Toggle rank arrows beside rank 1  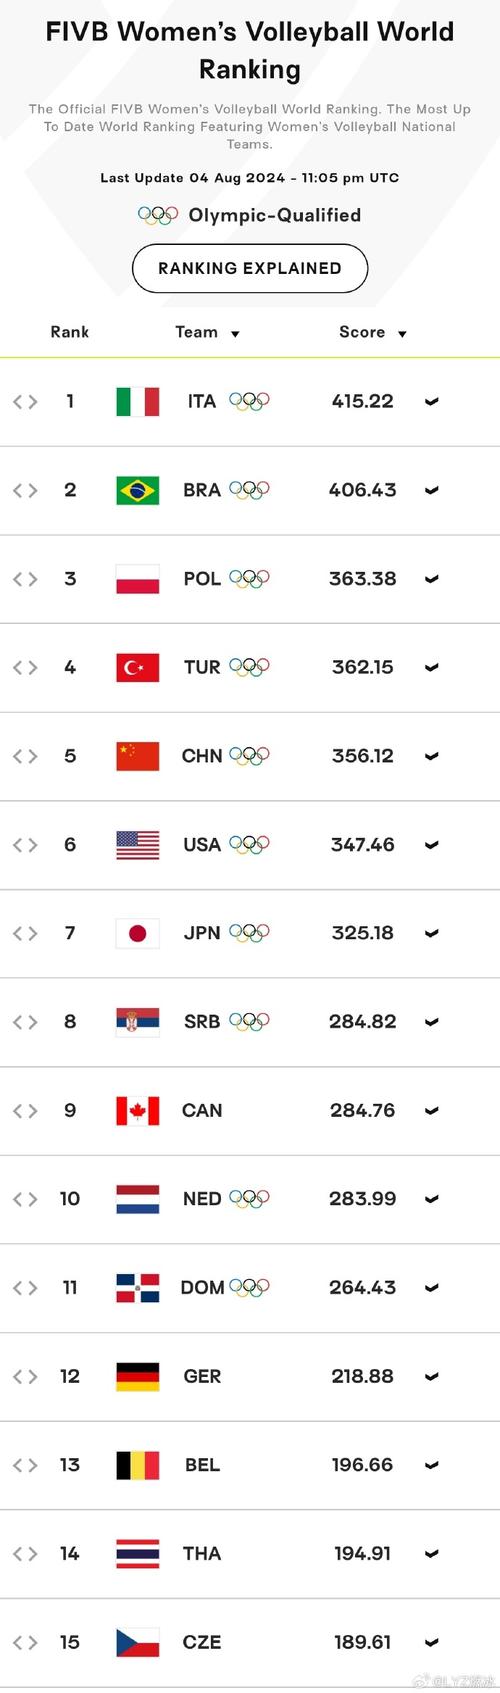coord(25,402)
